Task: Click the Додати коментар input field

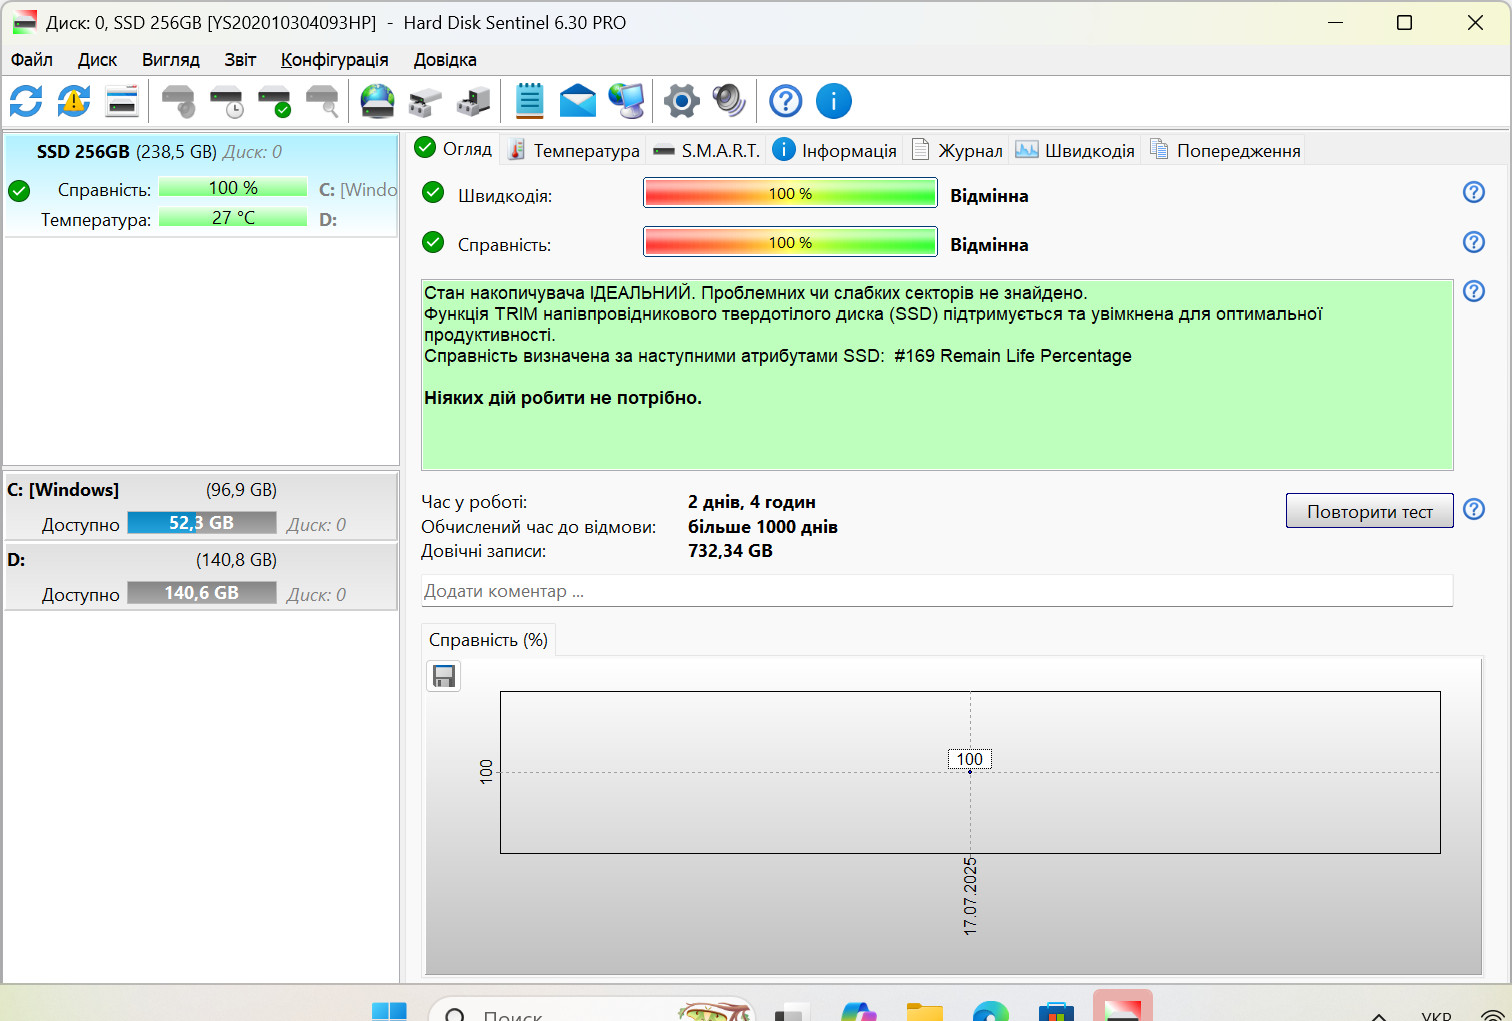Action: [937, 591]
